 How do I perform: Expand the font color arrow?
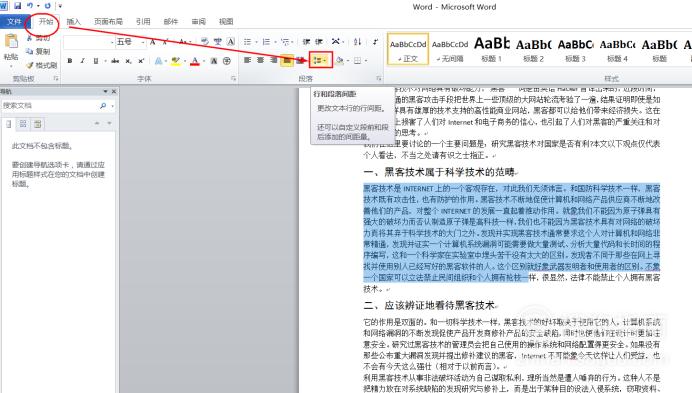[203, 61]
